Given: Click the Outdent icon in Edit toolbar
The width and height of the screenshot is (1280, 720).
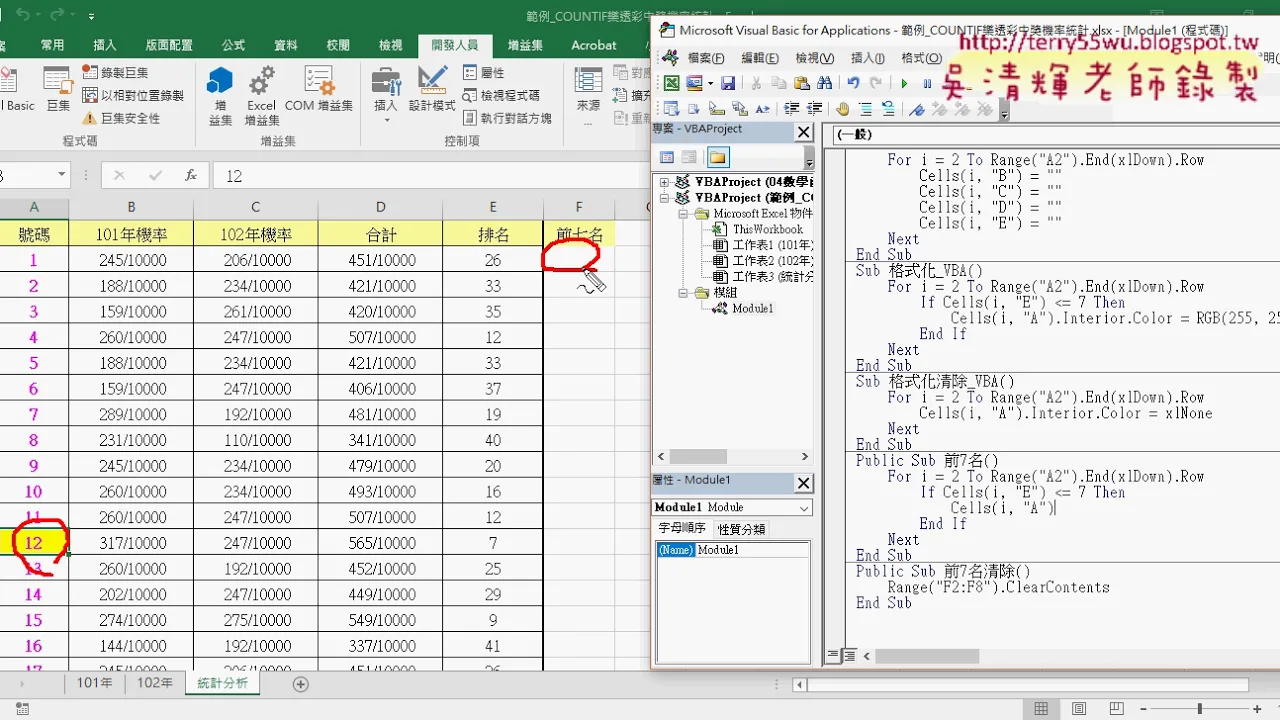Looking at the screenshot, I should click(x=815, y=108).
